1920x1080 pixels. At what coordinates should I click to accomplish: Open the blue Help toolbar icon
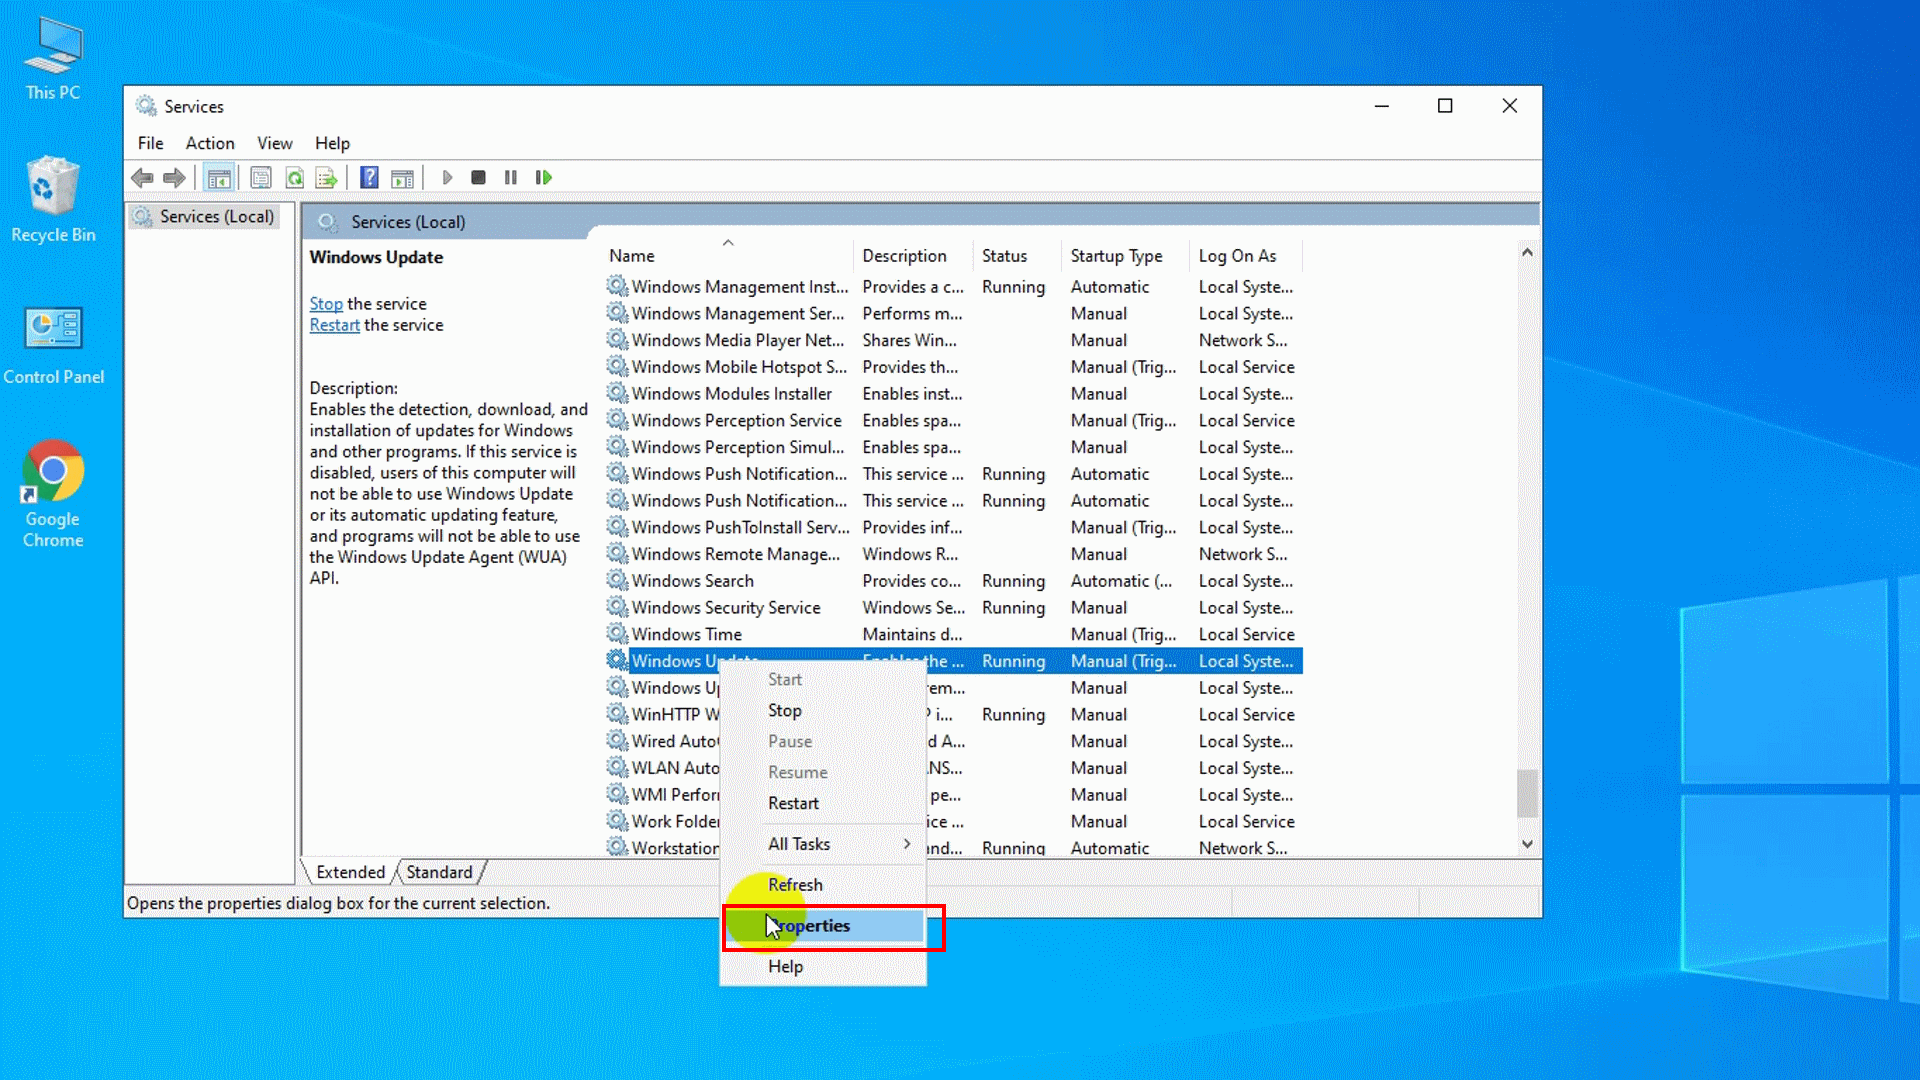tap(369, 178)
